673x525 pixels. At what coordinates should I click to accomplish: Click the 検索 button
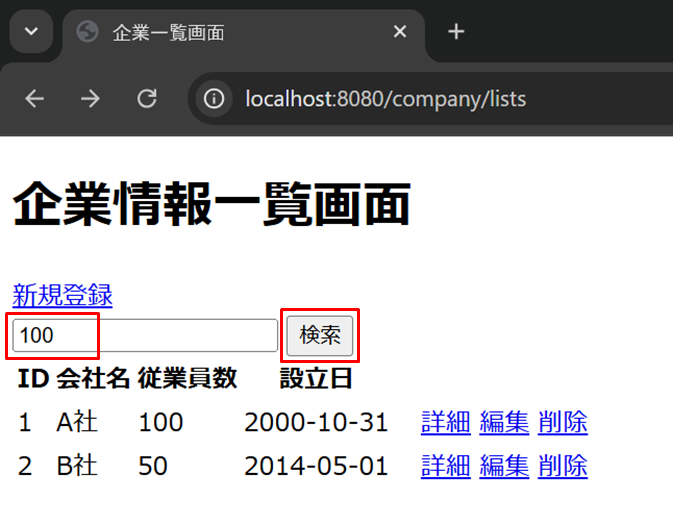click(x=320, y=336)
